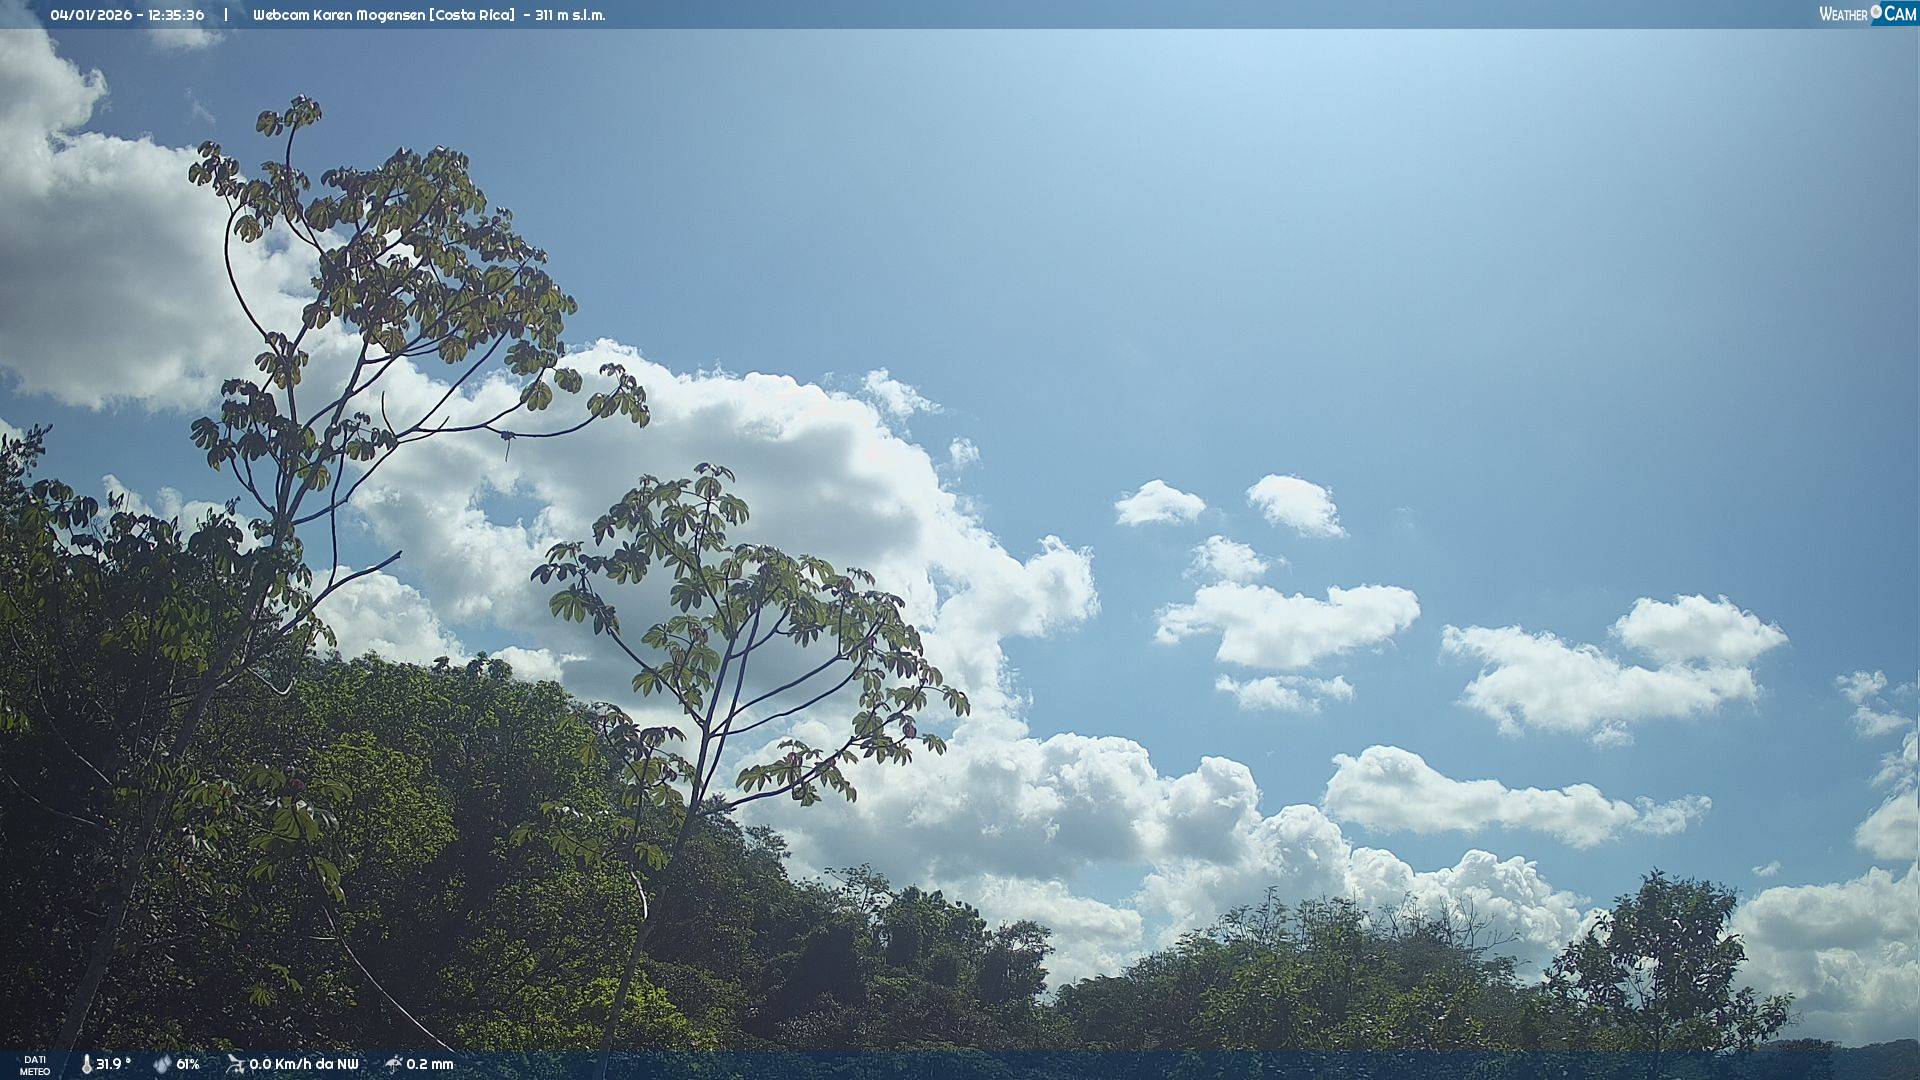Click the rain umbrella precipitation icon
Viewport: 1920px width, 1080px height.
click(x=393, y=1064)
